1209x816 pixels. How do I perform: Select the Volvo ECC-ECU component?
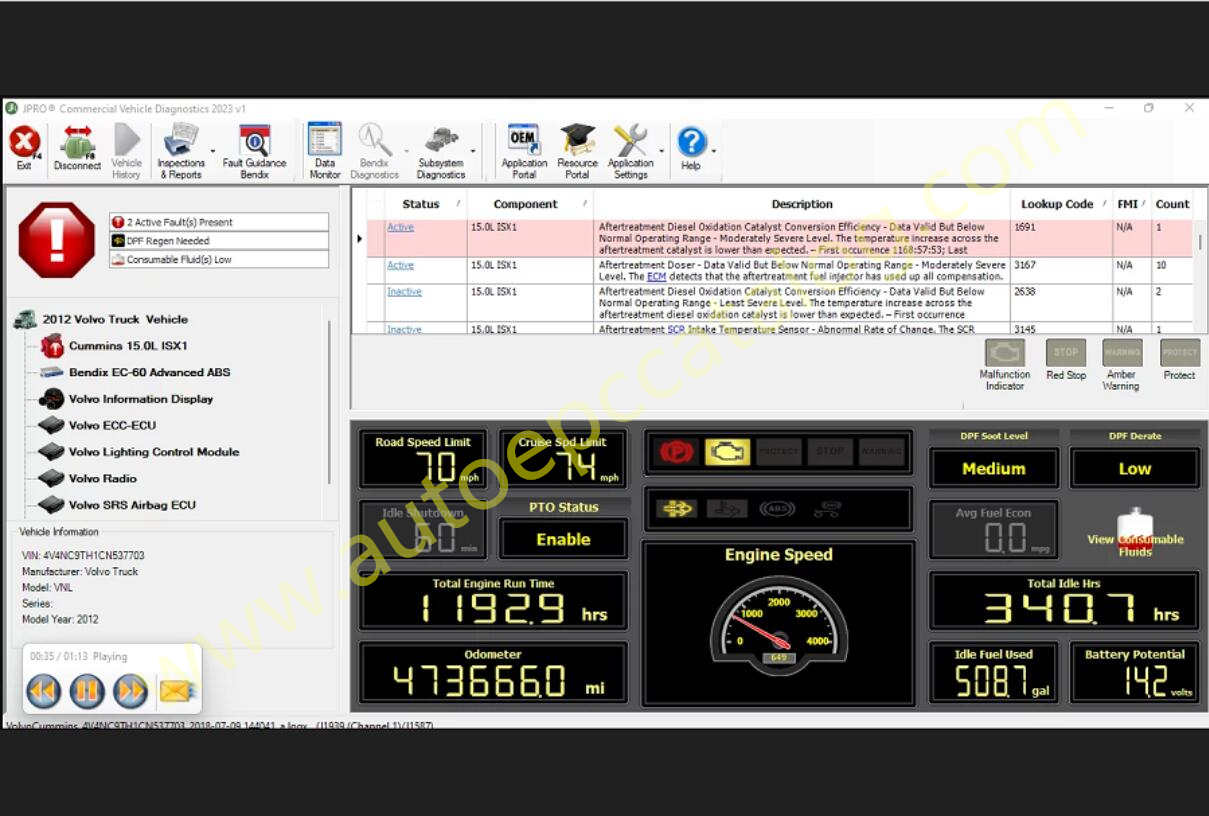click(x=112, y=425)
